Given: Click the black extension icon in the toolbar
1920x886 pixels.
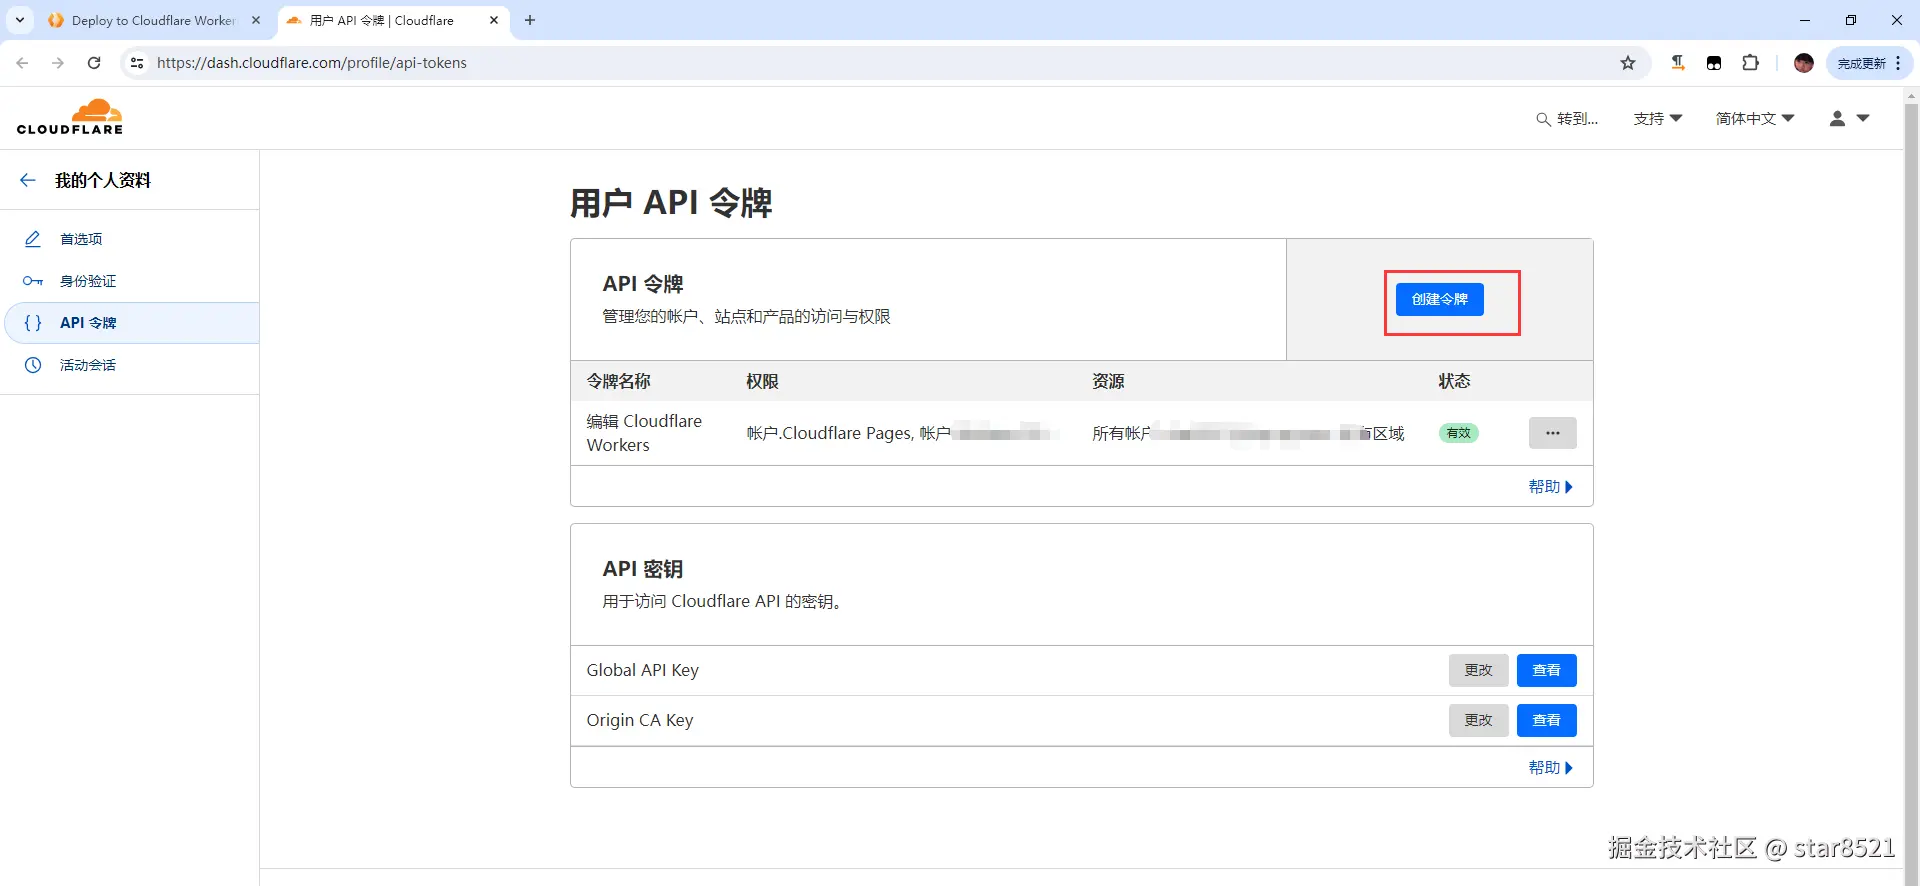Looking at the screenshot, I should pos(1714,63).
